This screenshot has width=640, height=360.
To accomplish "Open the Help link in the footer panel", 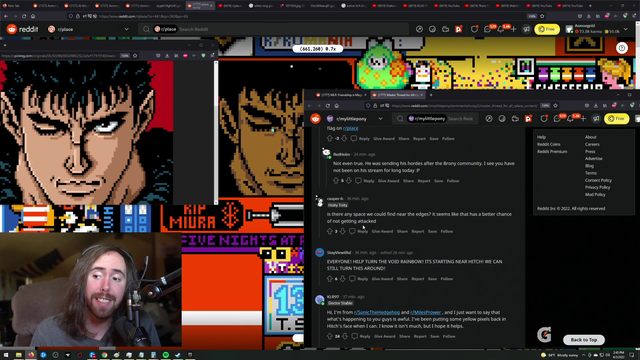I will pyautogui.click(x=541, y=137).
